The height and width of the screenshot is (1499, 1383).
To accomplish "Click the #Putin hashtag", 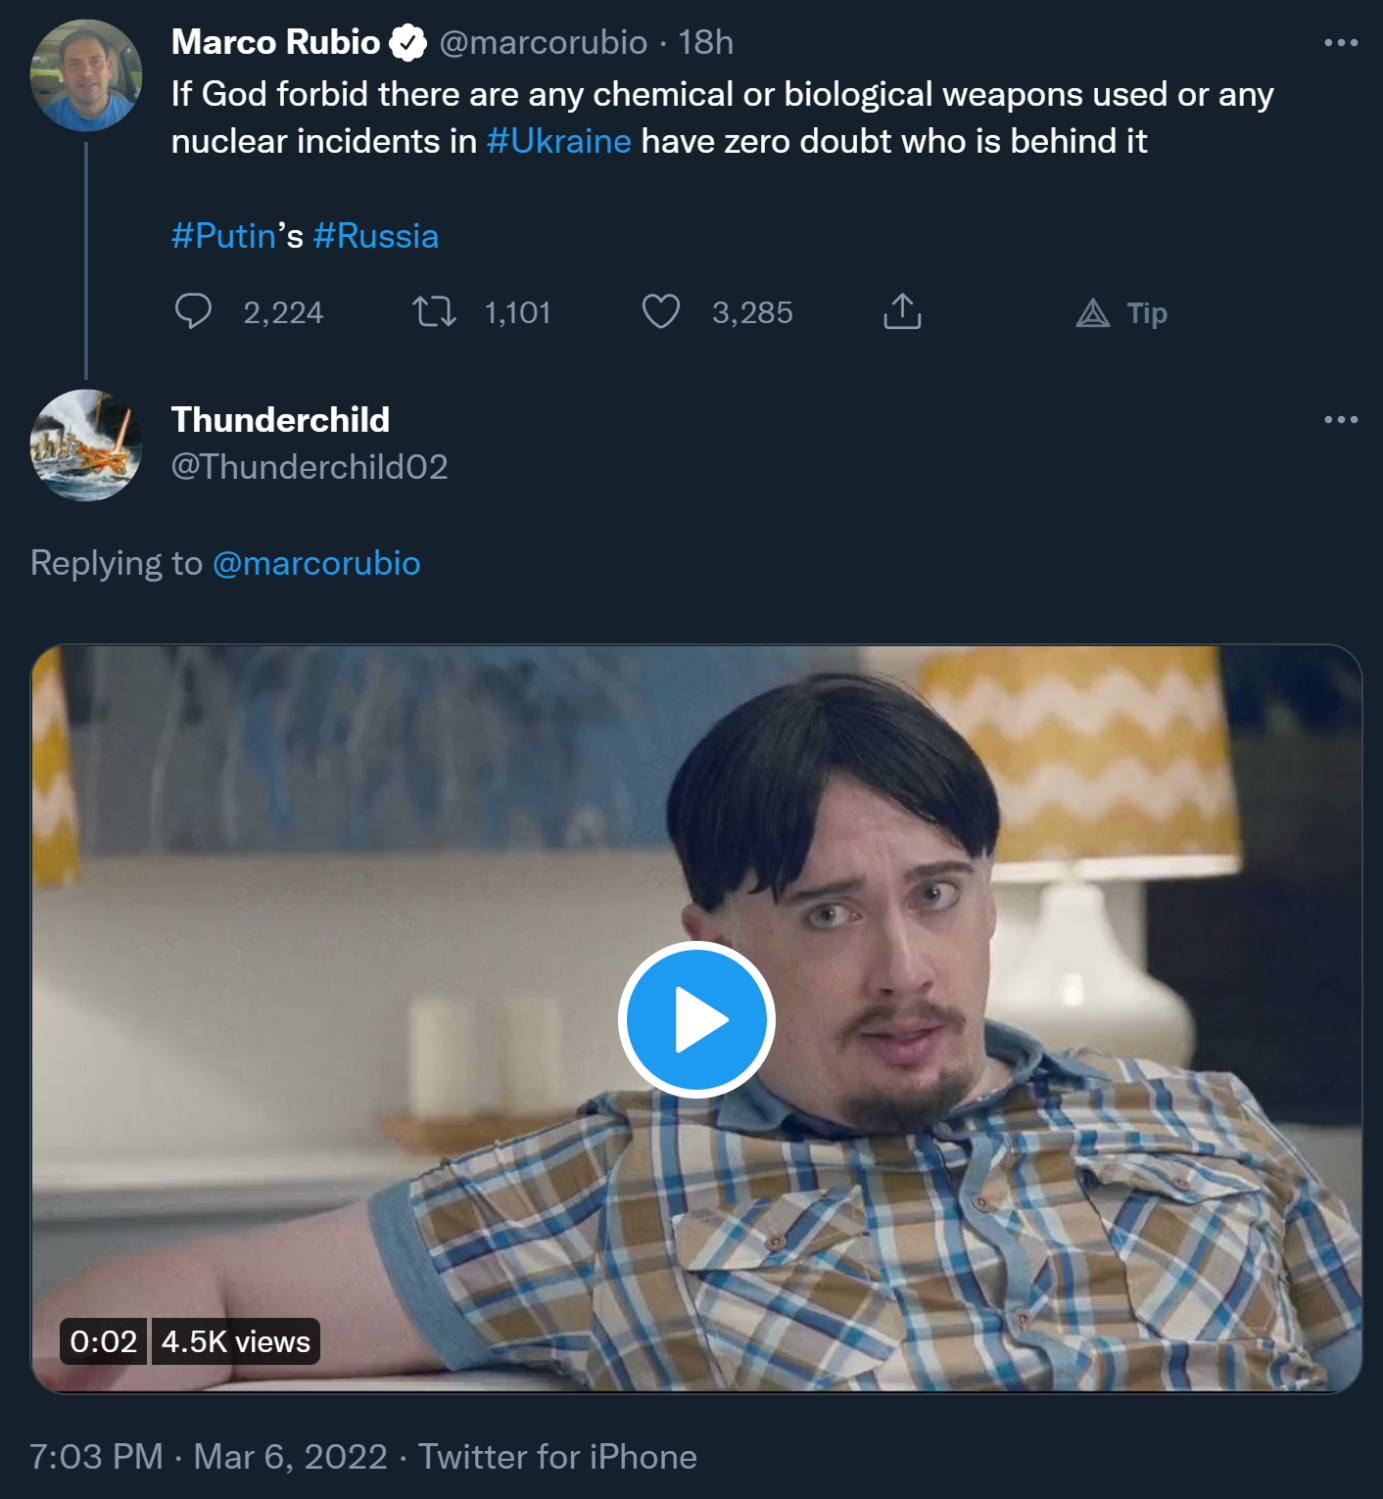I will pos(223,236).
